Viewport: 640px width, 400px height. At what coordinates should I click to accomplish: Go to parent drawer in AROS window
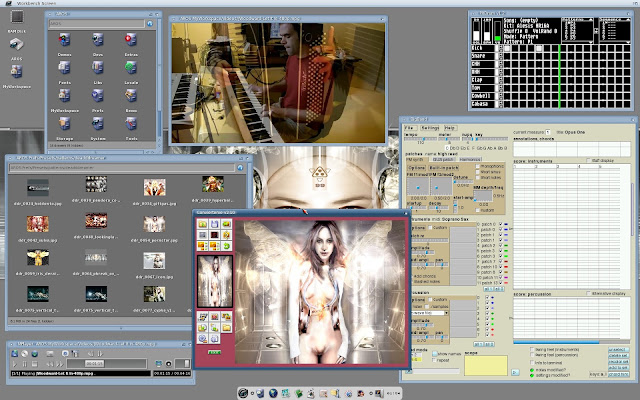(150, 24)
